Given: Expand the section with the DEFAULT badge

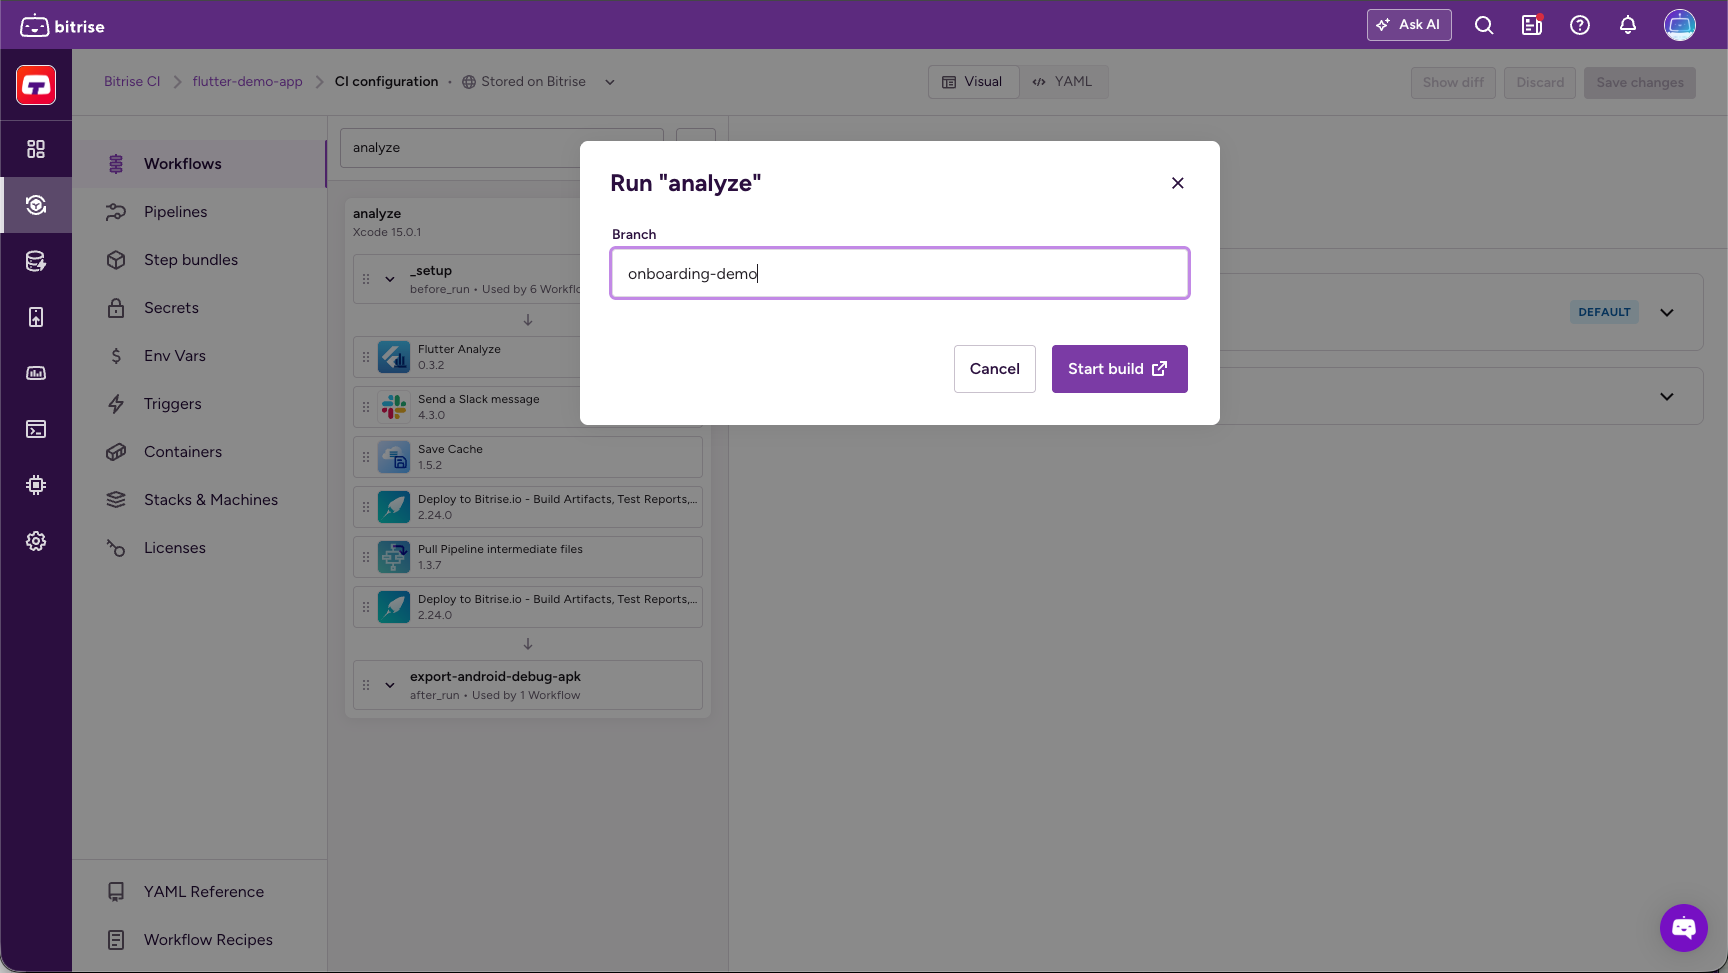Looking at the screenshot, I should click(x=1667, y=312).
